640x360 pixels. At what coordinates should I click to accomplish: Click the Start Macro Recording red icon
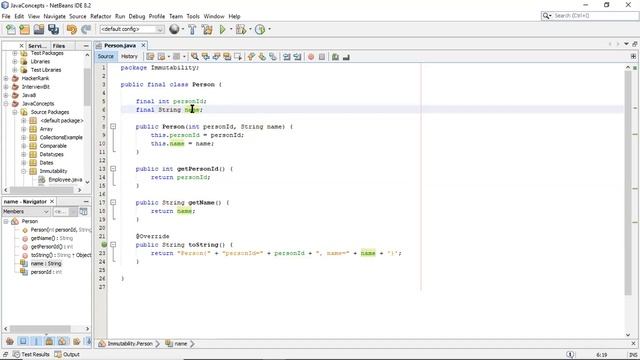[x=311, y=57]
